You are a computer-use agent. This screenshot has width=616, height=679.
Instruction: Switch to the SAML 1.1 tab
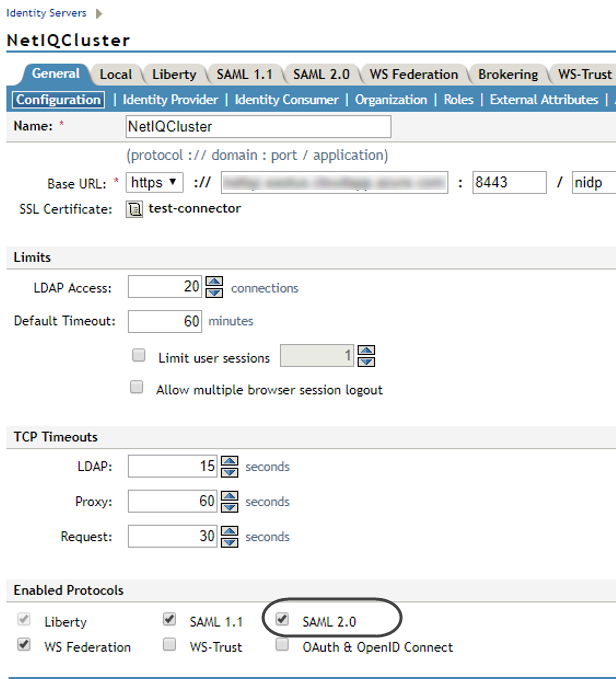tap(245, 74)
